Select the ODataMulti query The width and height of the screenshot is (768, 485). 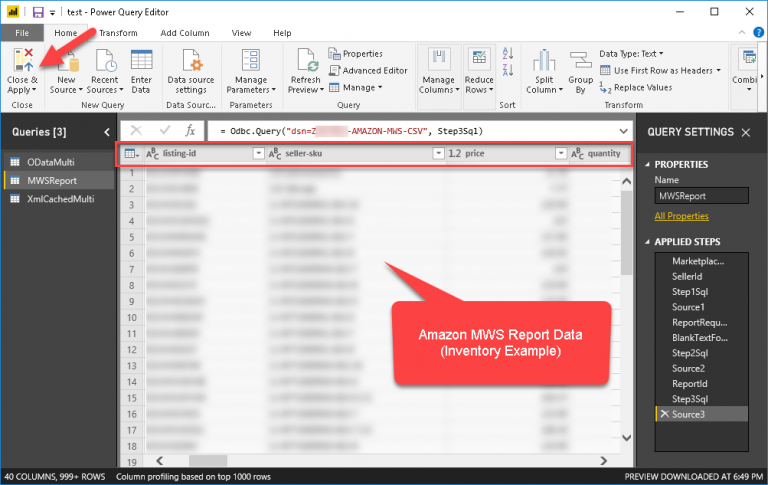(59, 162)
